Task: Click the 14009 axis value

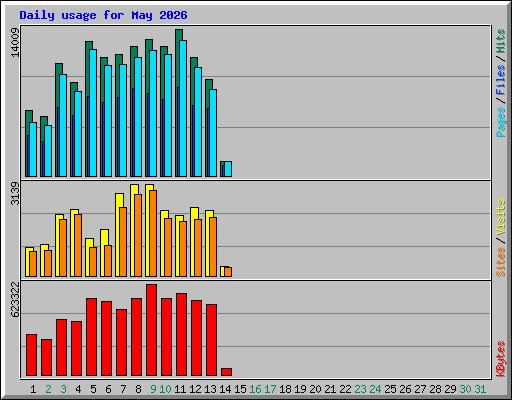Action: 15,42
